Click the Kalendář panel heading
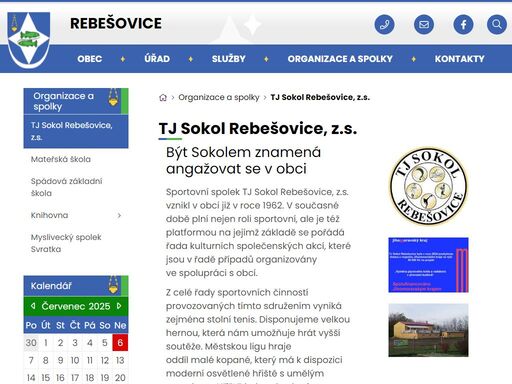Image resolution: width=512 pixels, height=384 pixels. click(76, 286)
